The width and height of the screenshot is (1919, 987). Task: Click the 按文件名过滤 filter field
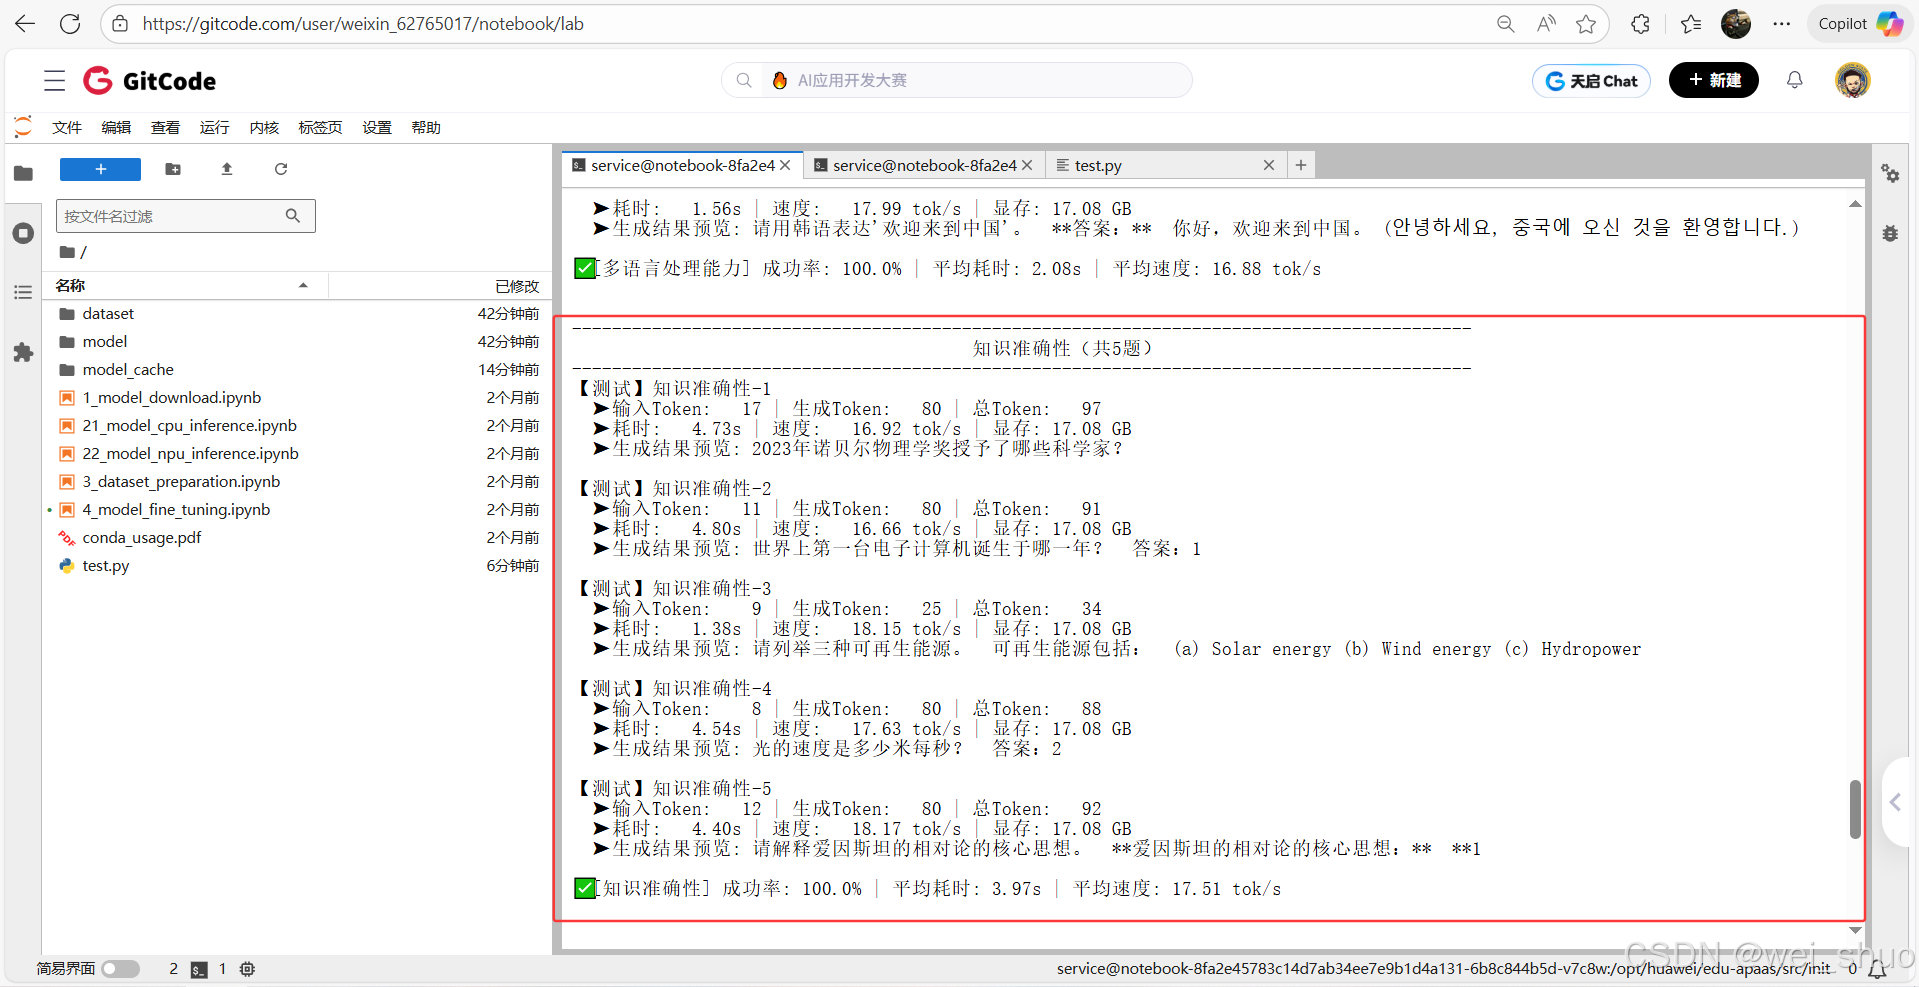pos(186,216)
